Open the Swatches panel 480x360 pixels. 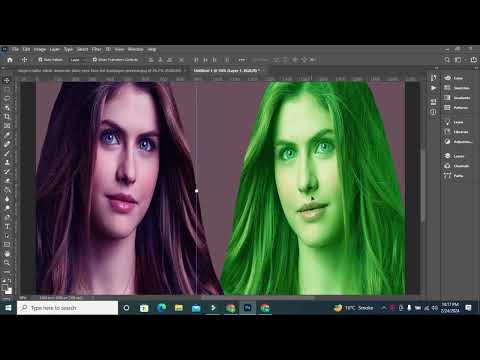pos(457,88)
